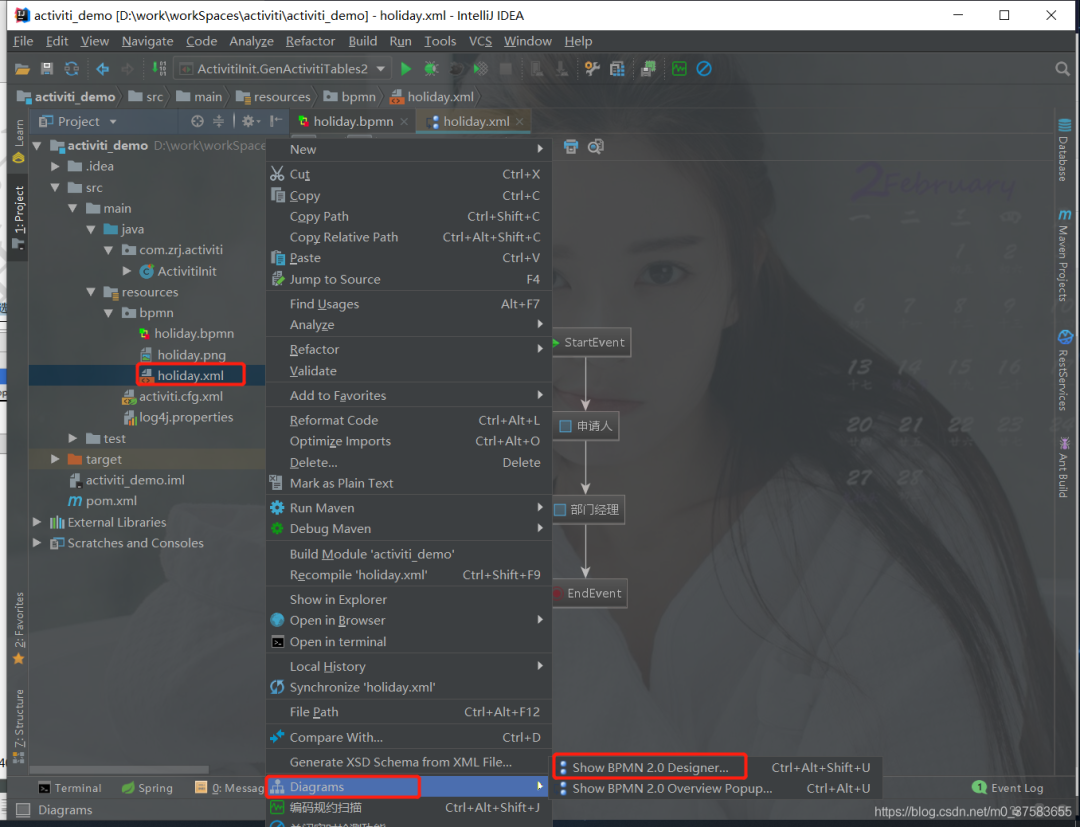Open the VCS menu
This screenshot has height=827, width=1080.
pyautogui.click(x=480, y=41)
